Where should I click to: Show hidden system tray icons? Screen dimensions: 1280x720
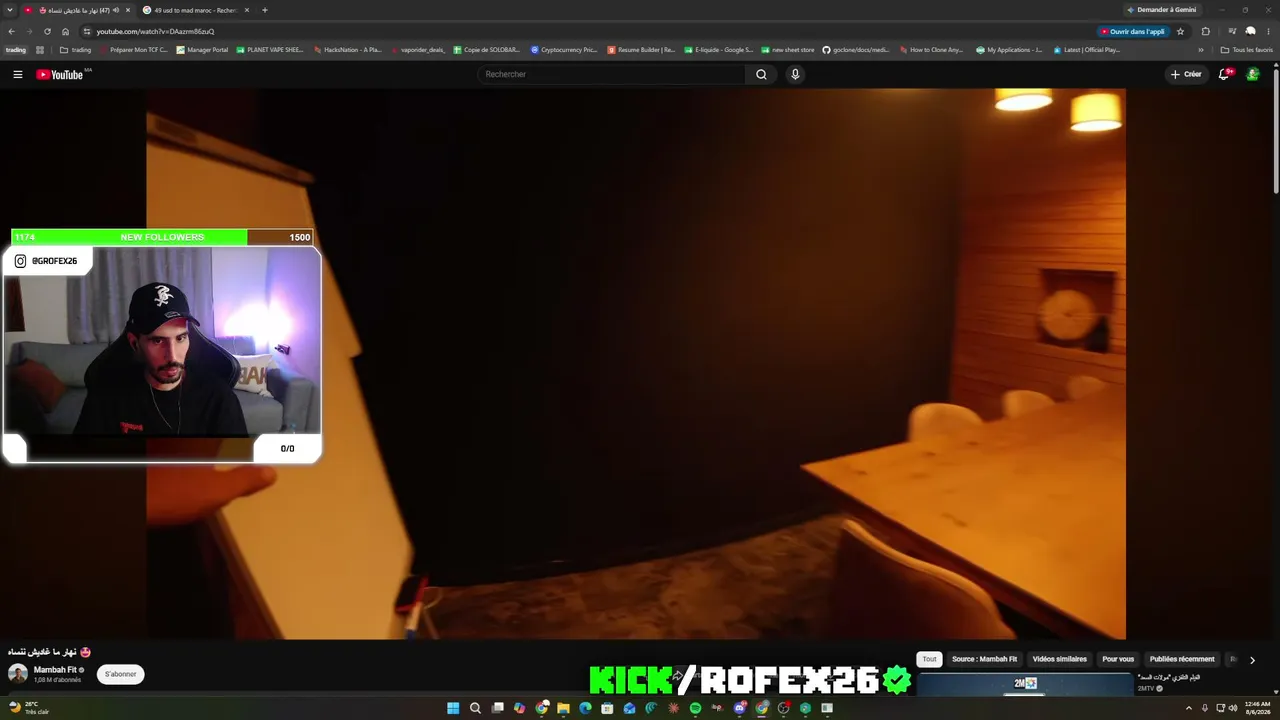click(1190, 708)
